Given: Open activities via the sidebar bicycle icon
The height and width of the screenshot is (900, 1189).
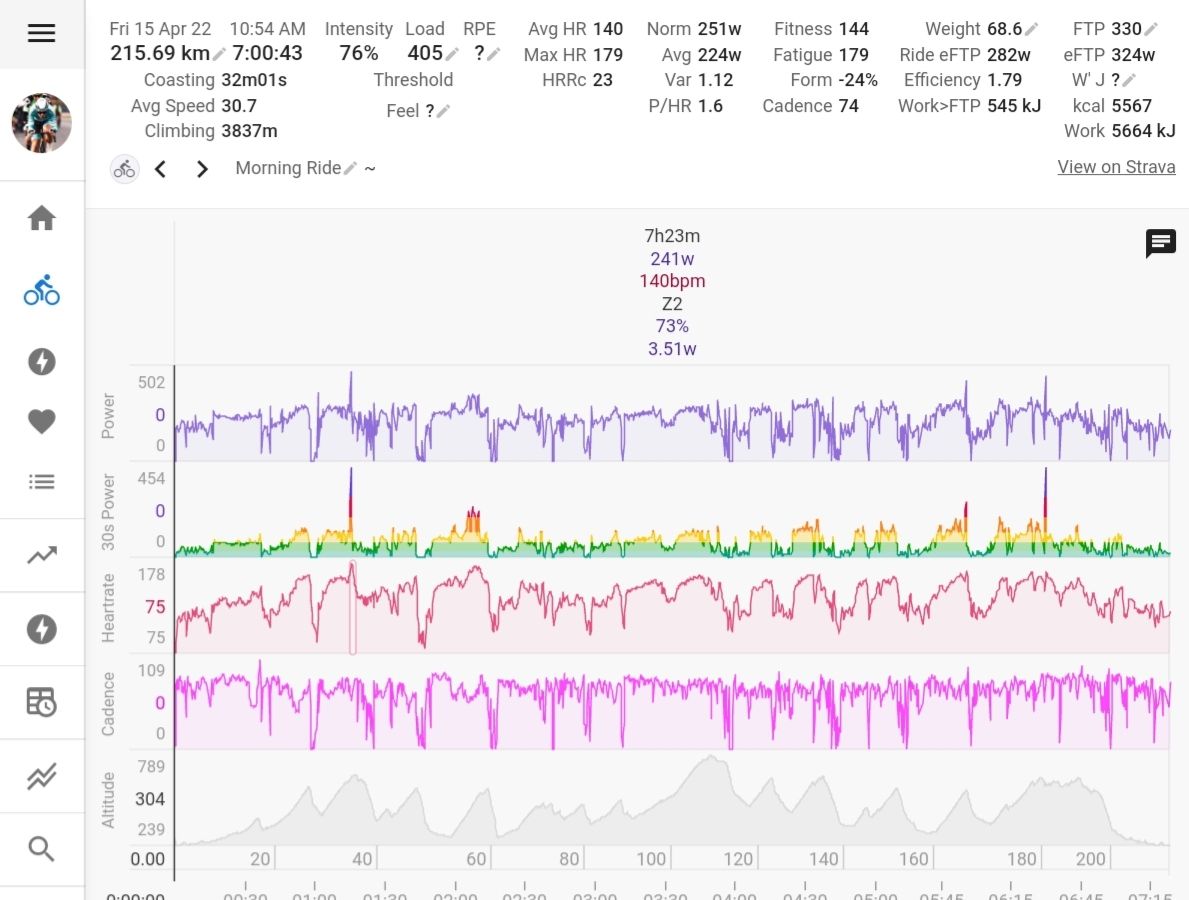Looking at the screenshot, I should 41,292.
